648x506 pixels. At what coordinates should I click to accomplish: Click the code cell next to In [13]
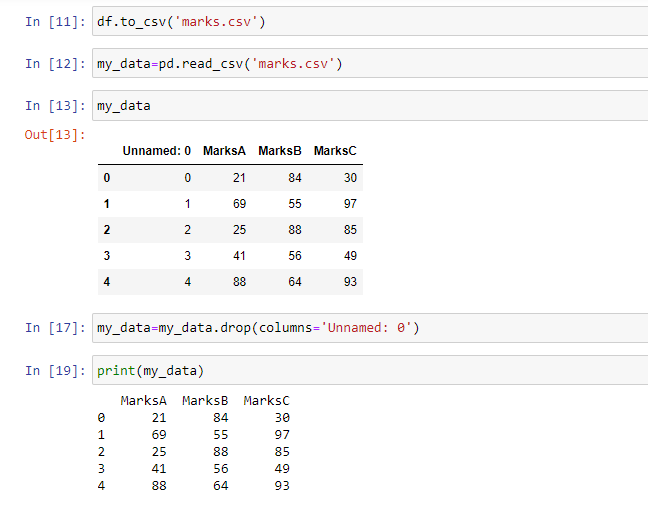[x=370, y=105]
